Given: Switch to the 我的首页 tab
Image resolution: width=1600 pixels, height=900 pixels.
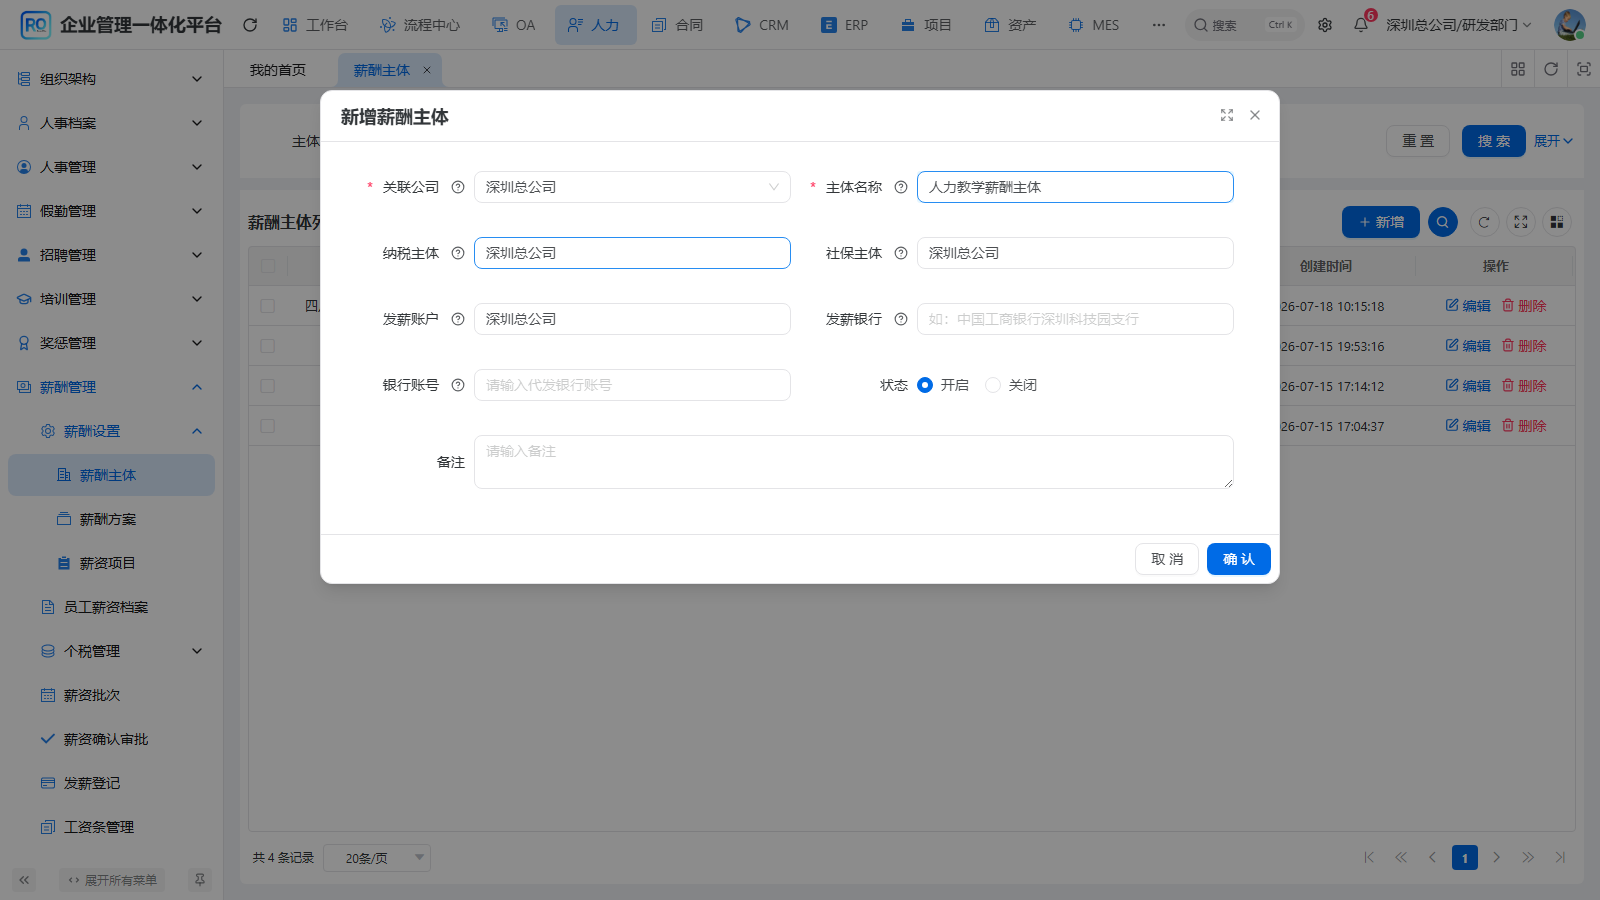Looking at the screenshot, I should coord(278,70).
